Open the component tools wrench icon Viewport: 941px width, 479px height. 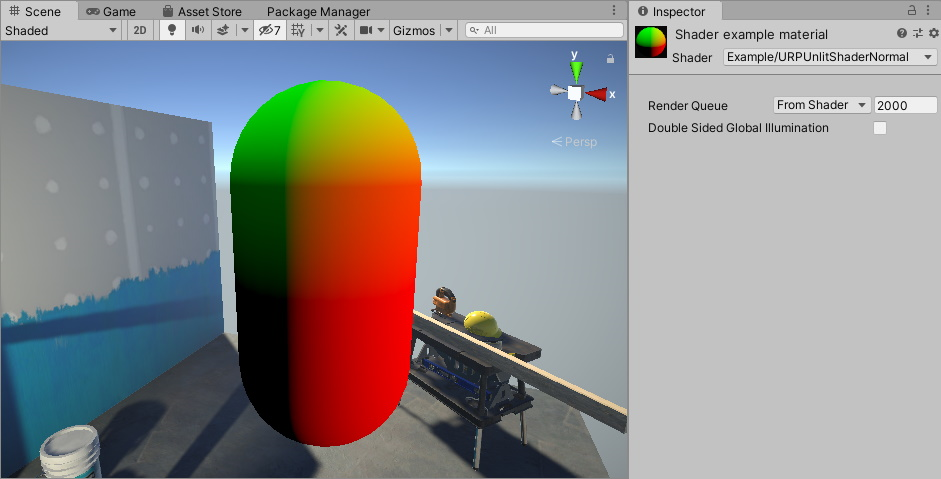click(341, 30)
